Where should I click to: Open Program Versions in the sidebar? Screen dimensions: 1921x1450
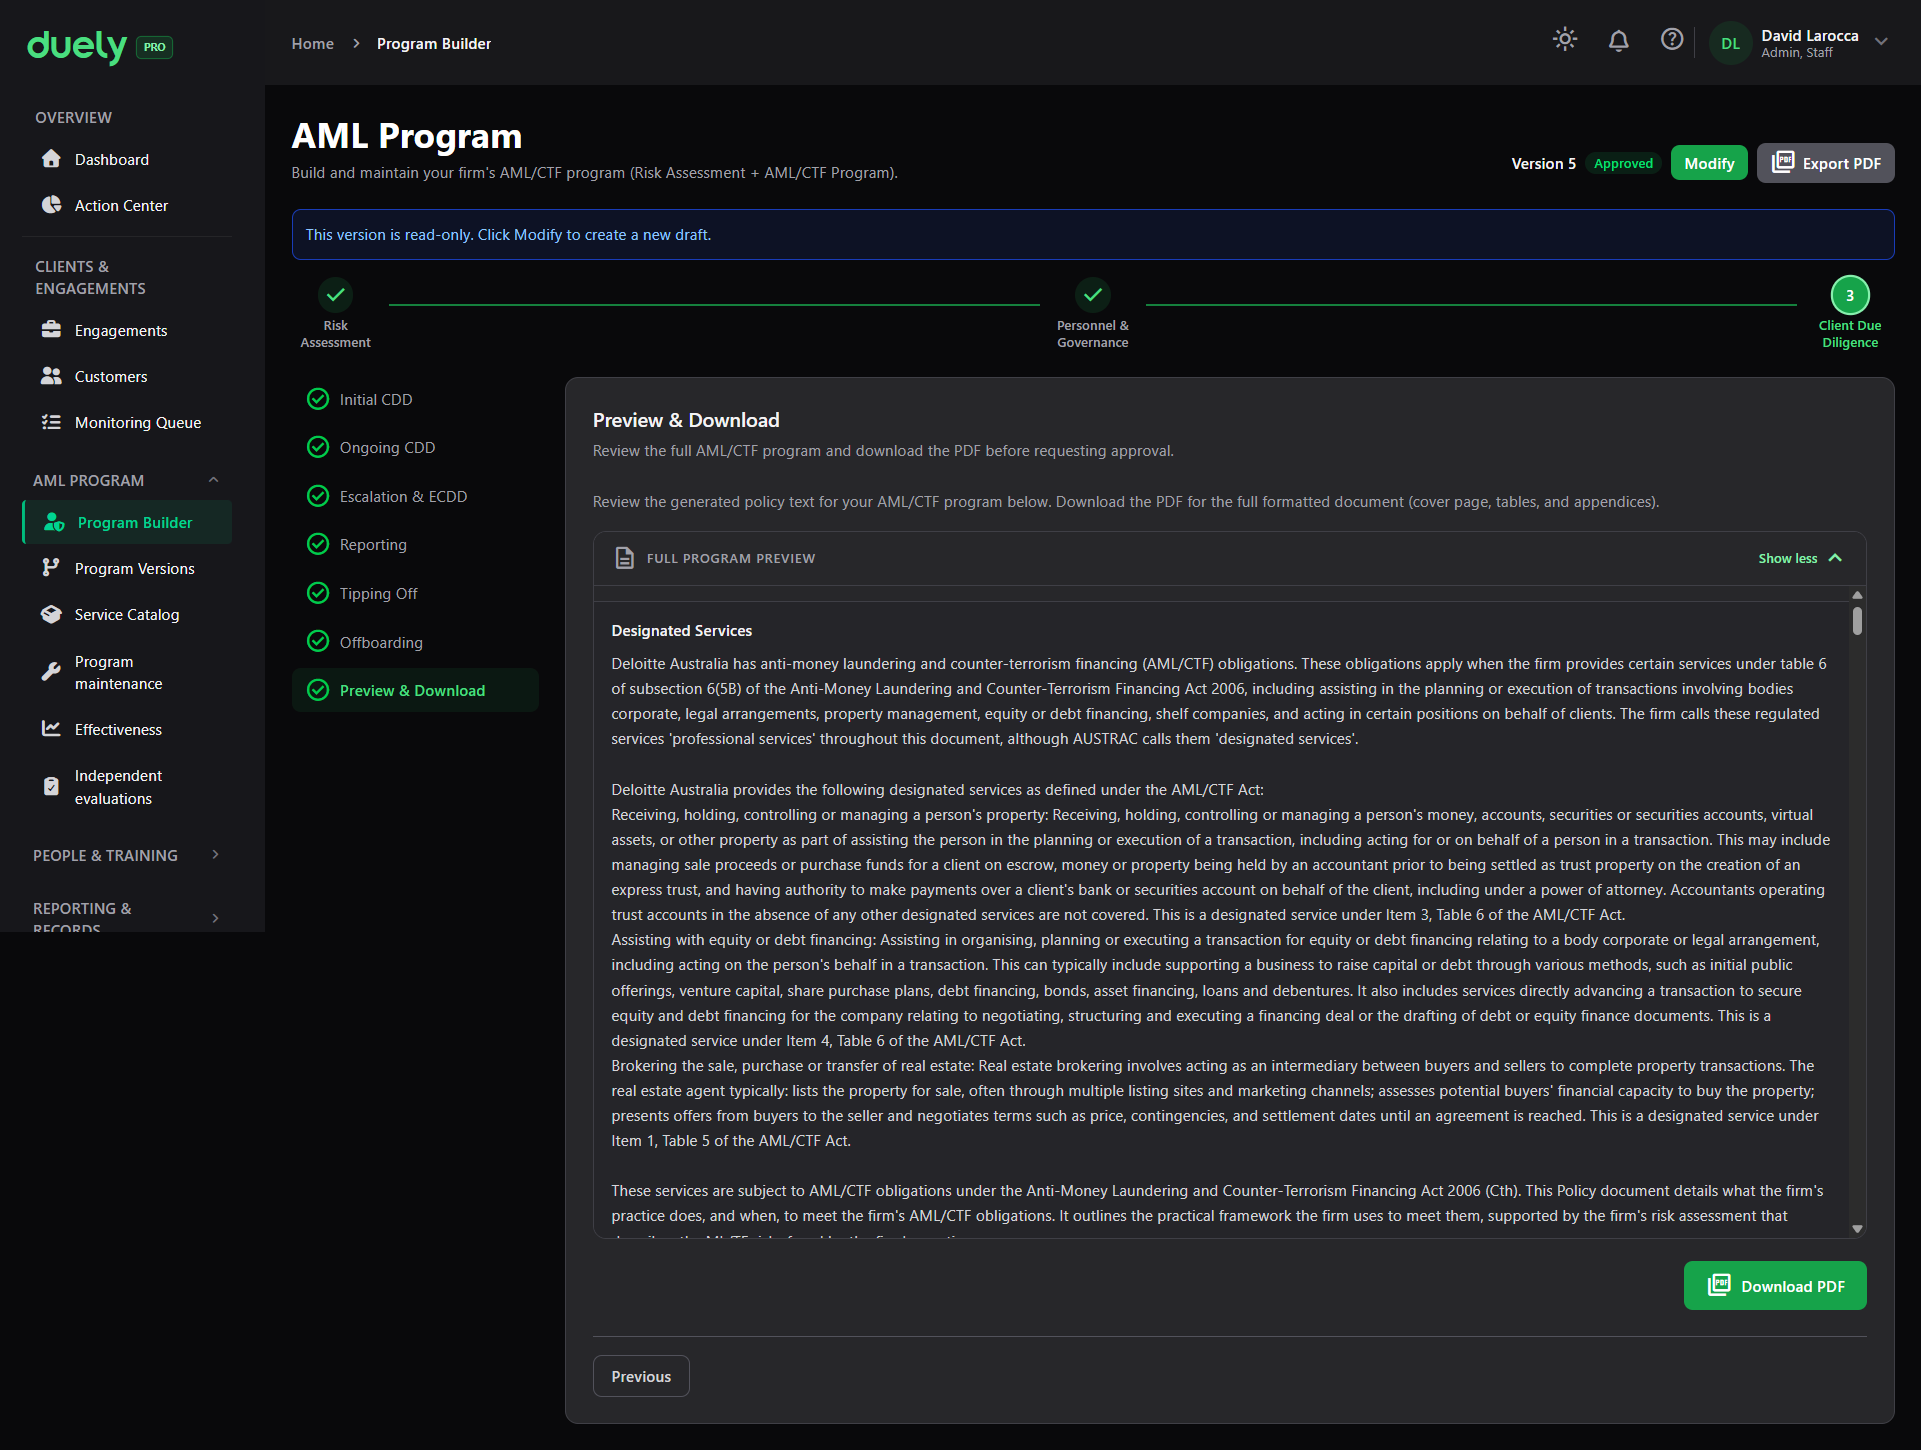[127, 568]
